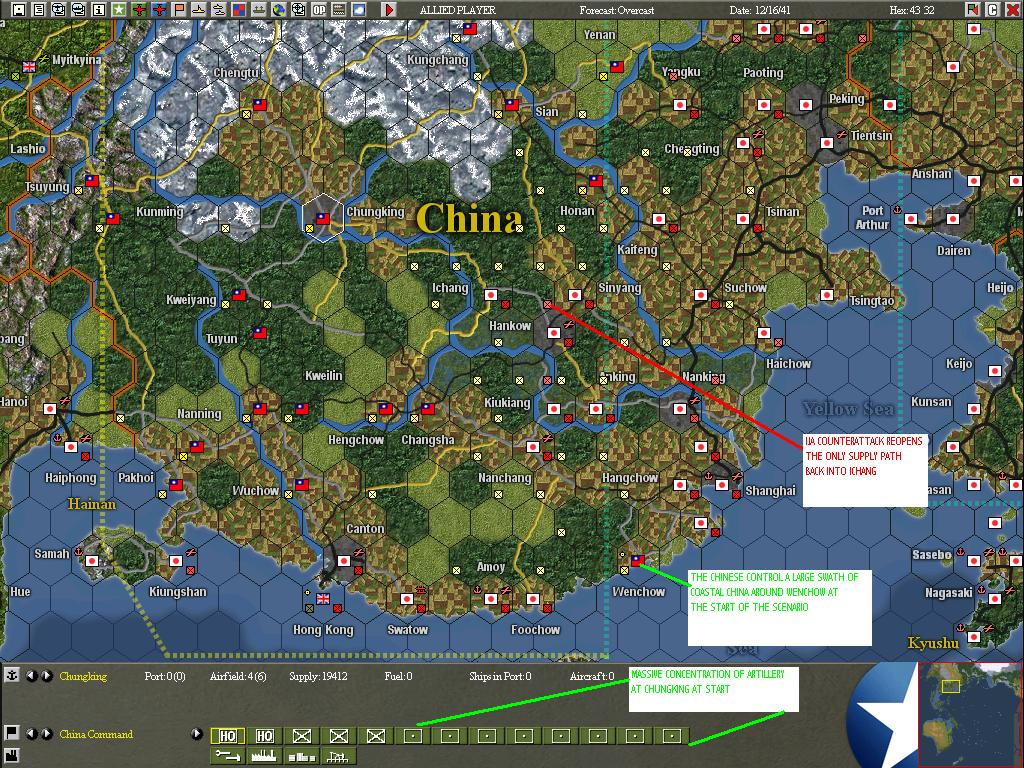Image resolution: width=1024 pixels, height=768 pixels.
Task: Click the Chungking base name in bottom panel
Action: point(83,676)
